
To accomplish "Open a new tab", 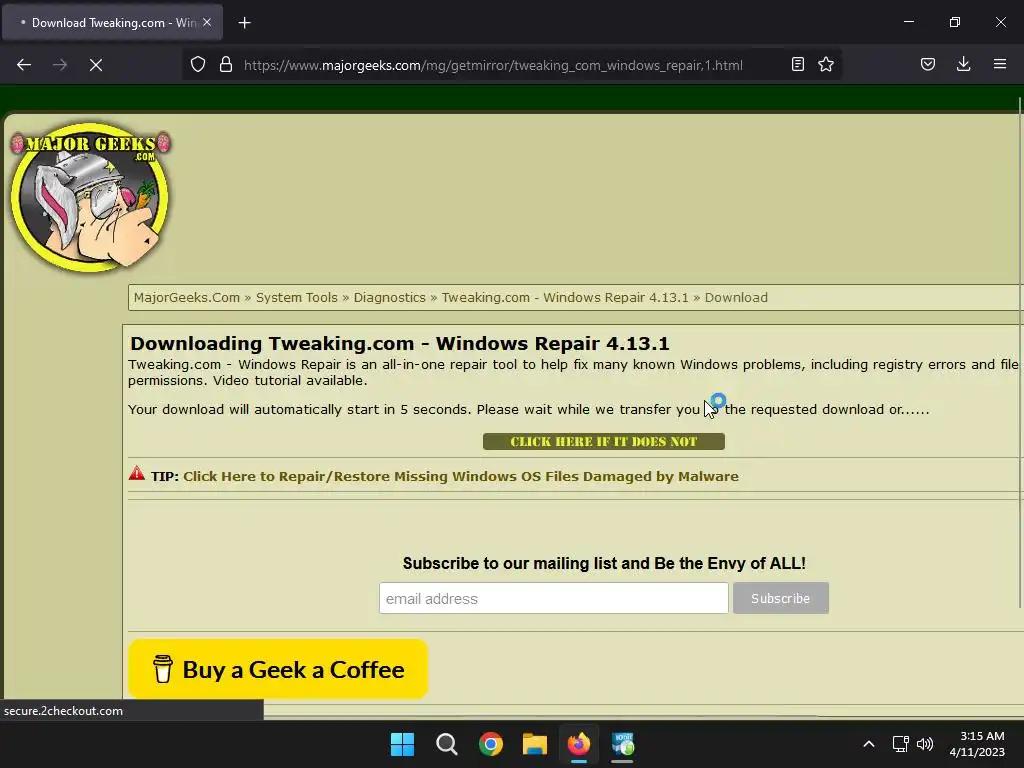I will coord(244,23).
